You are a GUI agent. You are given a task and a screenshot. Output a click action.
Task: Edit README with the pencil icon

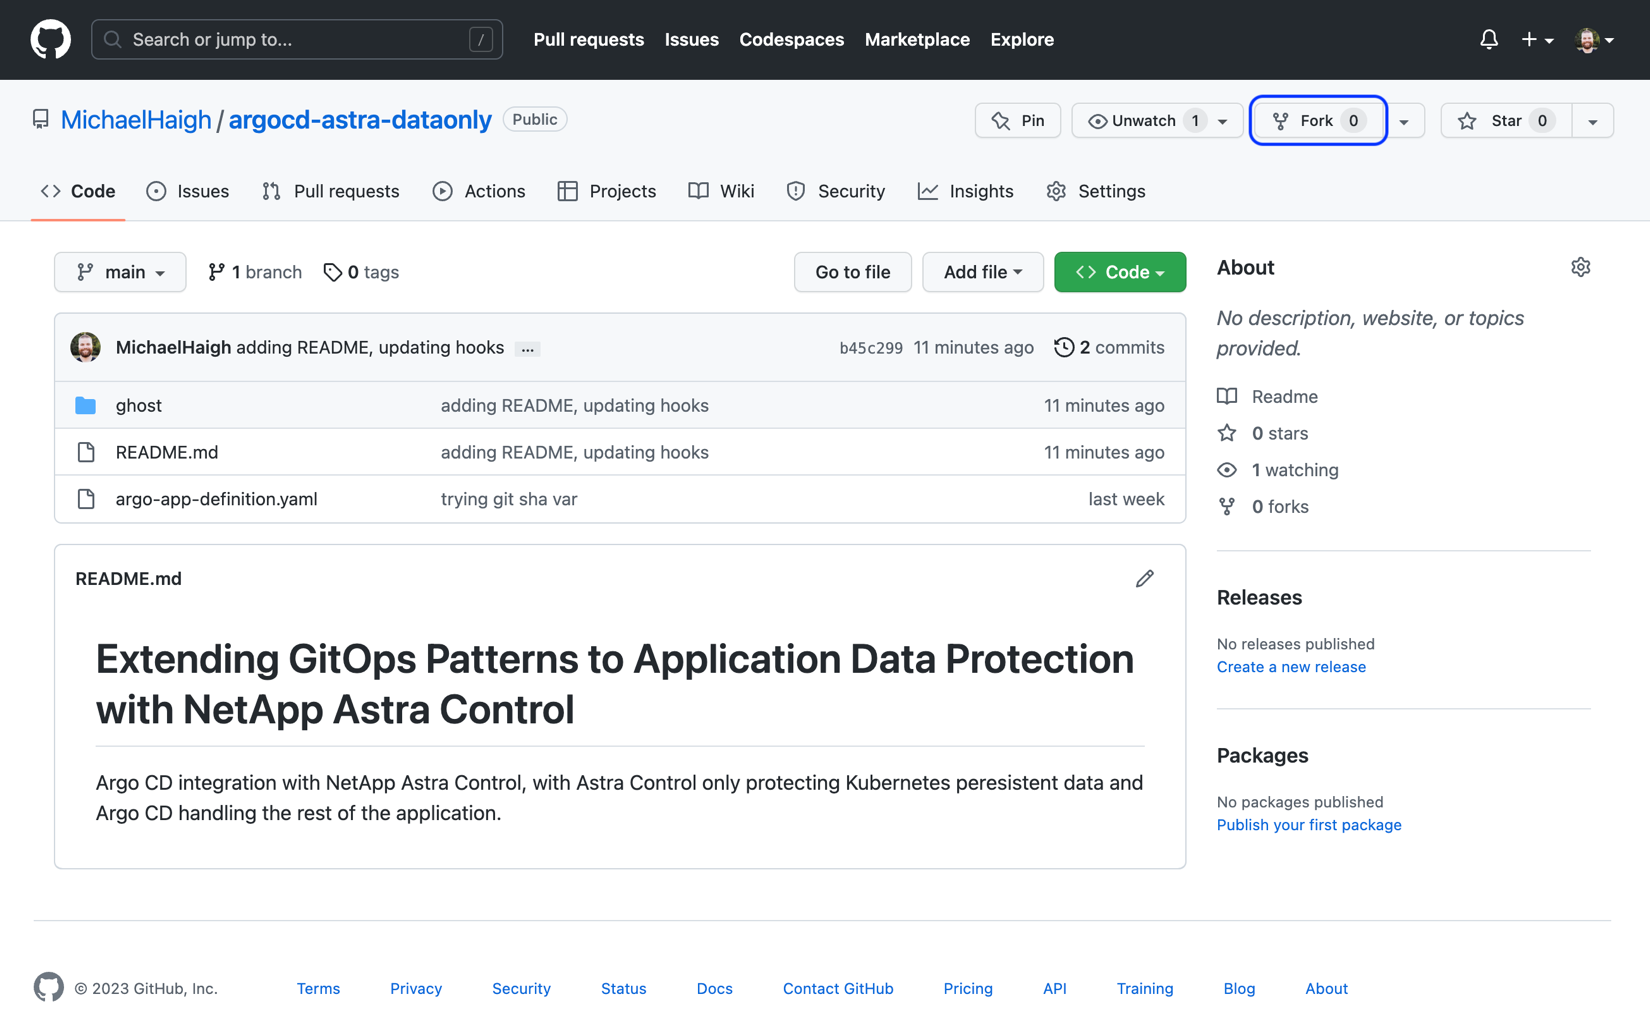tap(1145, 579)
